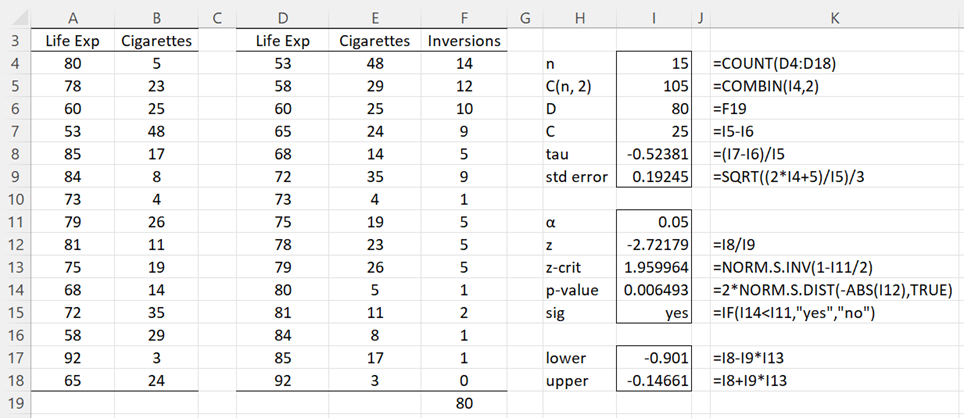The height and width of the screenshot is (418, 964).
Task: Select the upper bound cell -0.14661
Action: point(654,381)
